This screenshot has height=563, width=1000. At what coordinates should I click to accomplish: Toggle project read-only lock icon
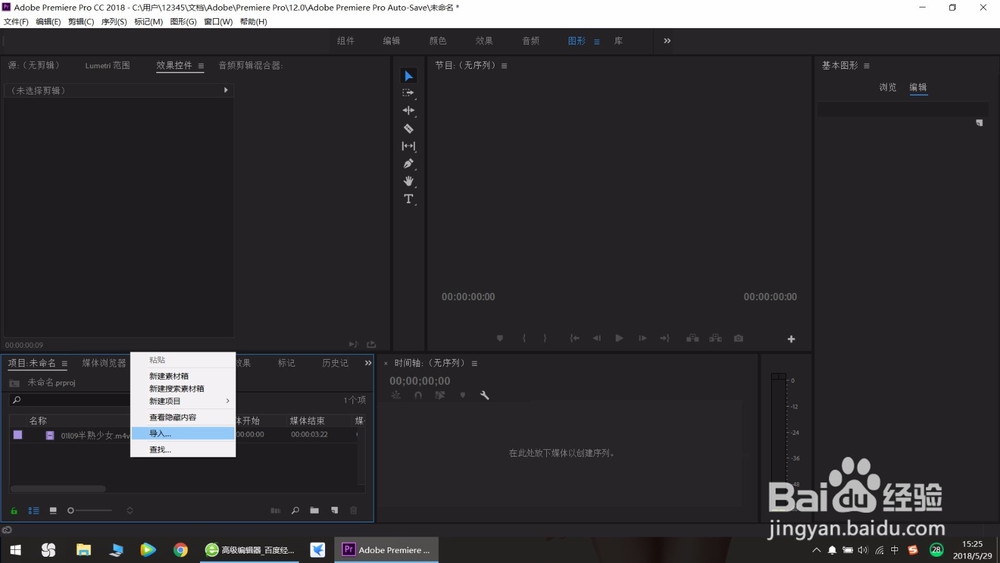point(14,511)
